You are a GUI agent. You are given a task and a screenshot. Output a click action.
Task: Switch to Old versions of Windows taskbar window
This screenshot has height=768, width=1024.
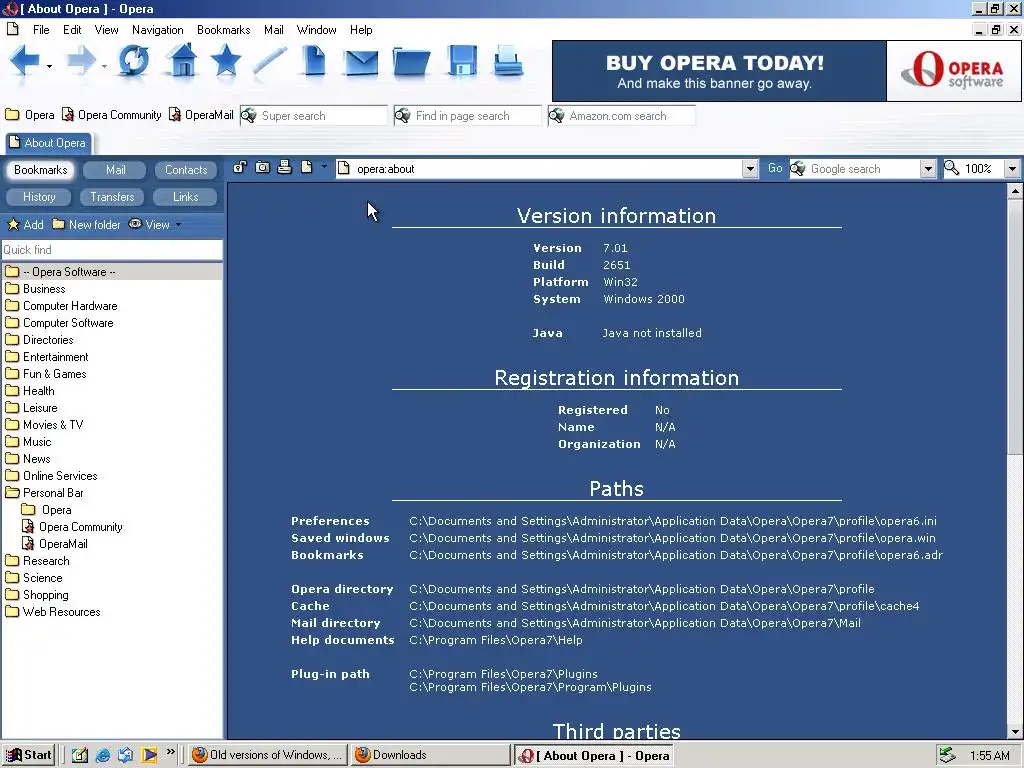pos(268,755)
